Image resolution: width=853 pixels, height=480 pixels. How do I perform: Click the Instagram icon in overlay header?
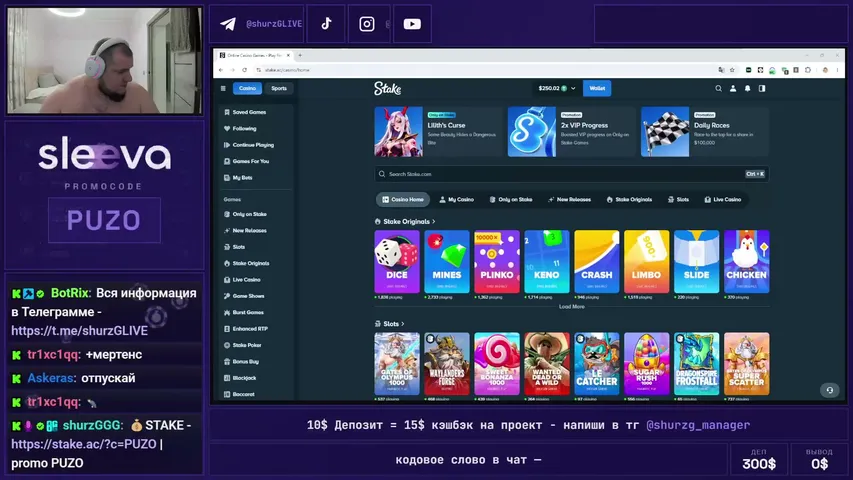pyautogui.click(x=367, y=24)
